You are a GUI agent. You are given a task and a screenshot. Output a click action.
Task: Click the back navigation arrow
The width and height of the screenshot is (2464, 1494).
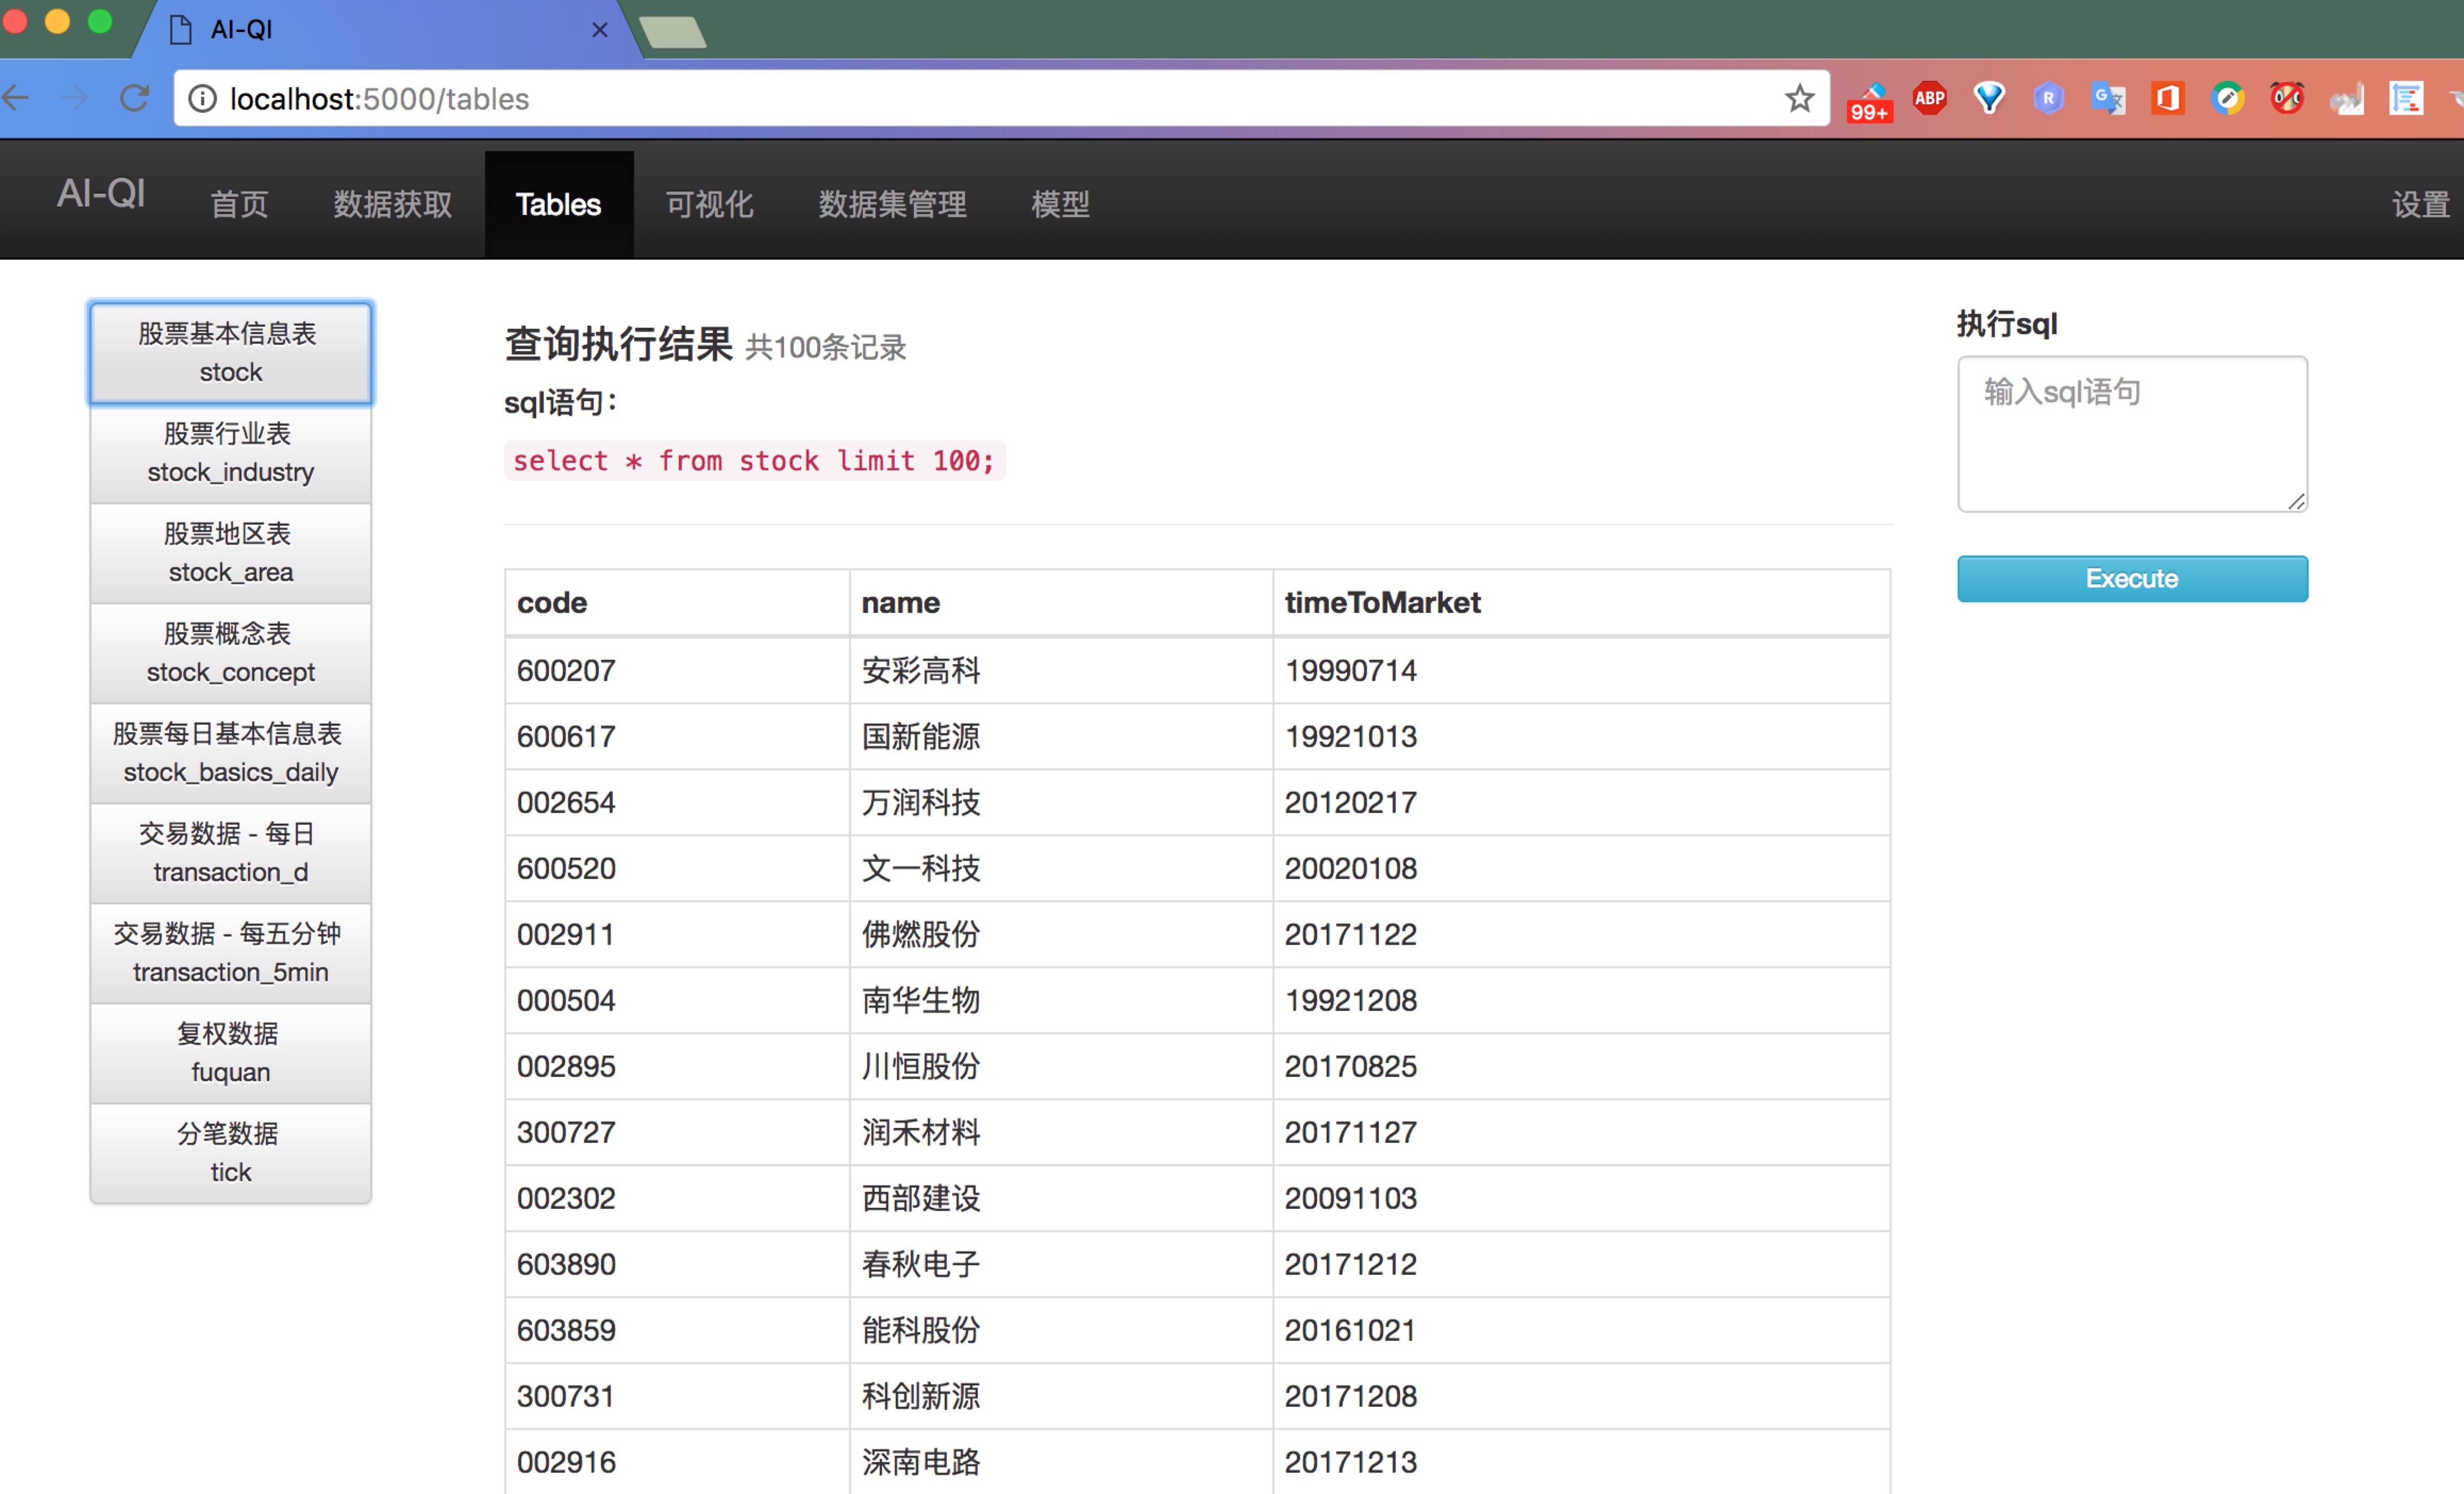[17, 98]
